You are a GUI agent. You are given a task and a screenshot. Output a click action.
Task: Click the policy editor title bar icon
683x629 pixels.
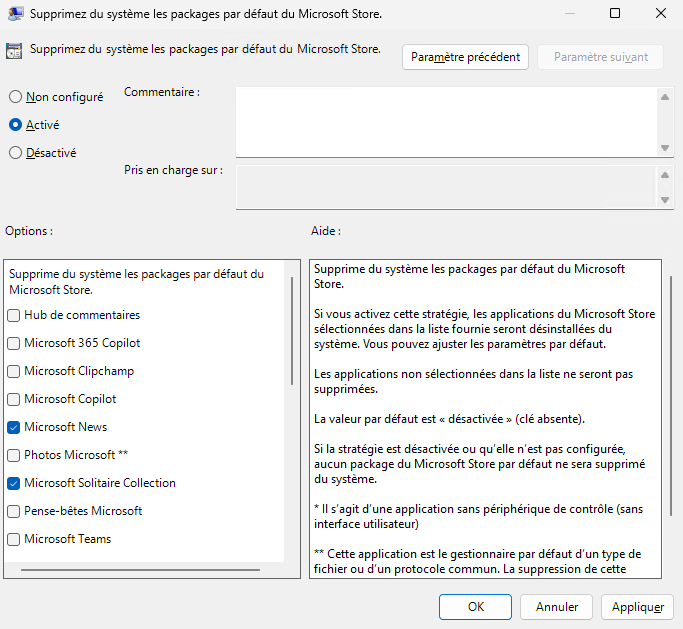pos(16,14)
